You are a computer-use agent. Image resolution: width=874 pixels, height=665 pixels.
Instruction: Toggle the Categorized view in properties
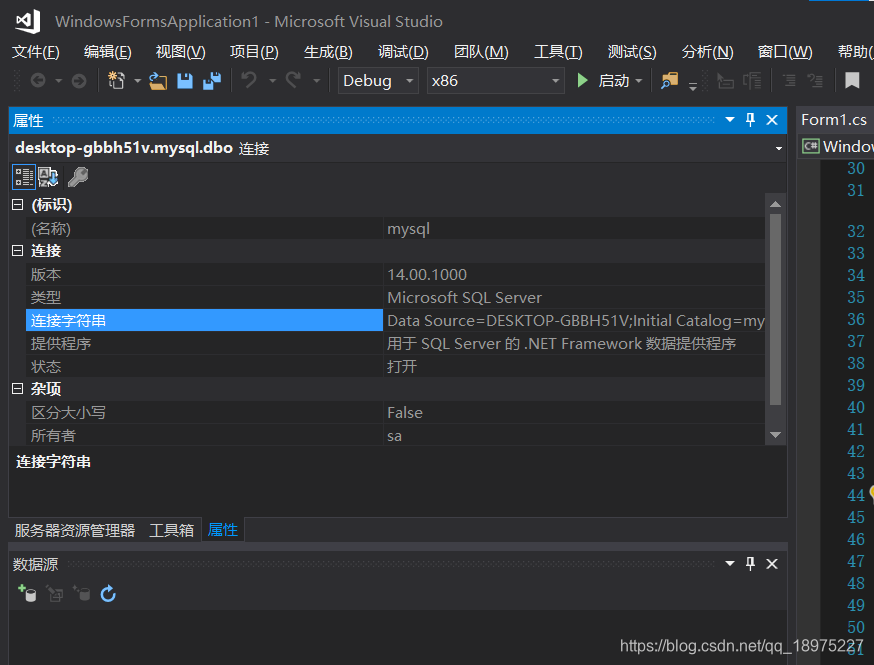pos(23,177)
